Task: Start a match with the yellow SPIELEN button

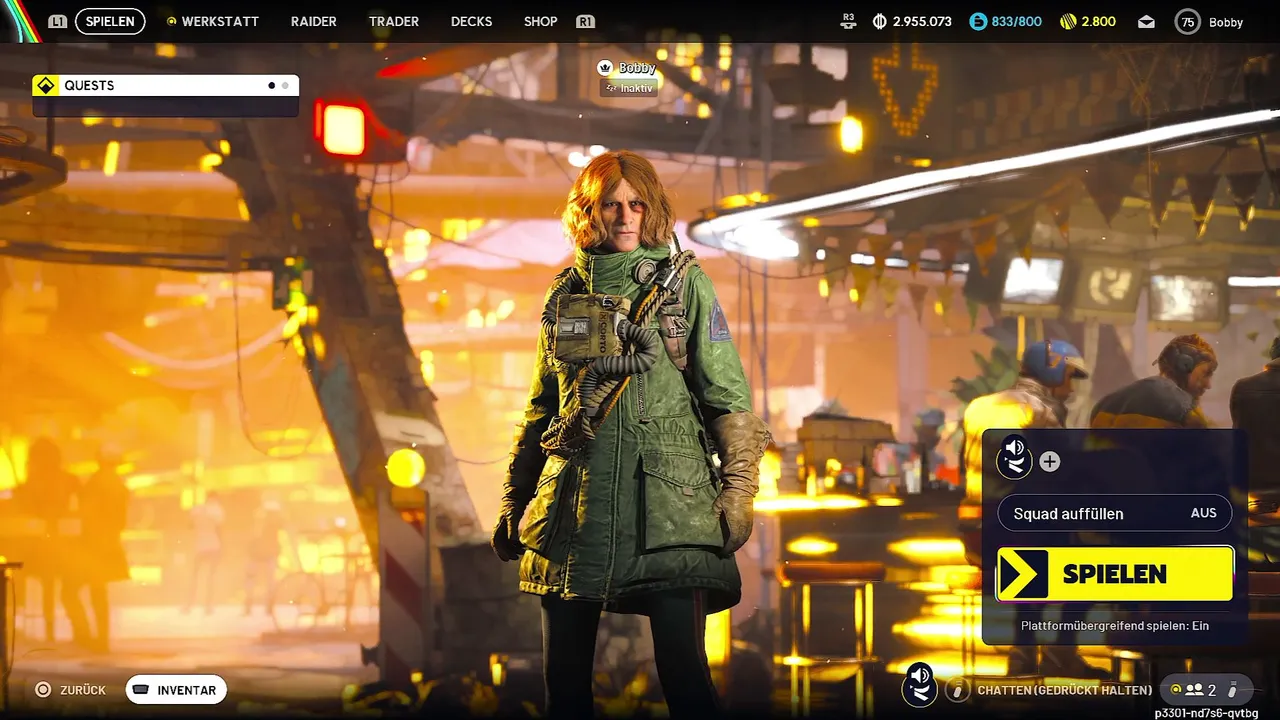Action: coord(1115,574)
